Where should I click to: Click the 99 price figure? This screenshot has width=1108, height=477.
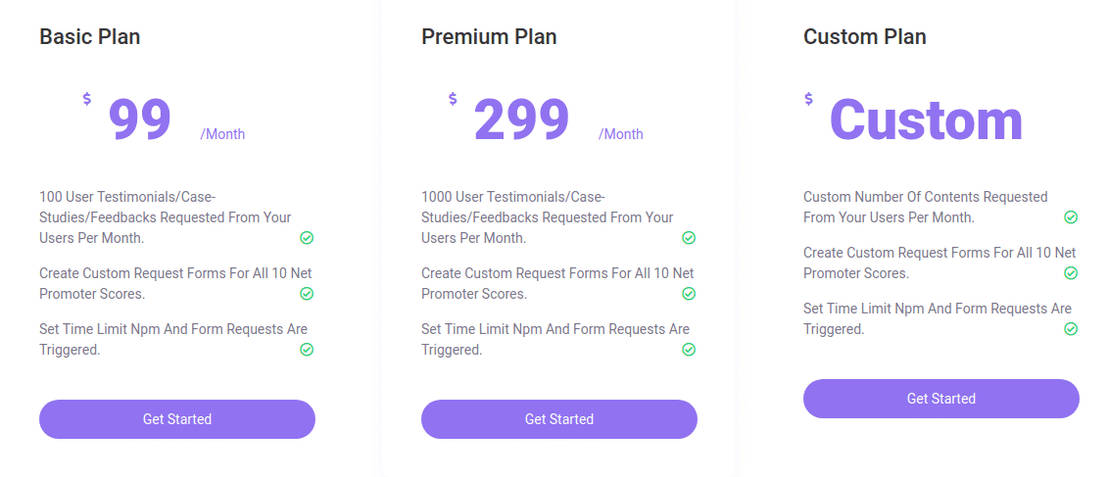pos(140,120)
